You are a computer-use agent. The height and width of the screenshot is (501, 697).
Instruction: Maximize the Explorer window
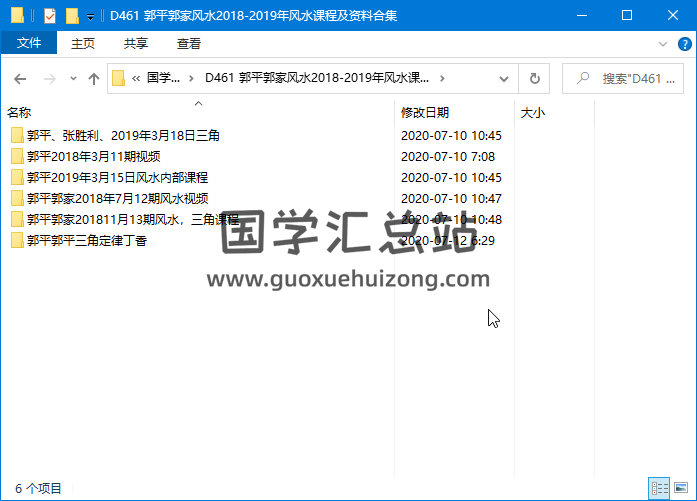coord(627,16)
